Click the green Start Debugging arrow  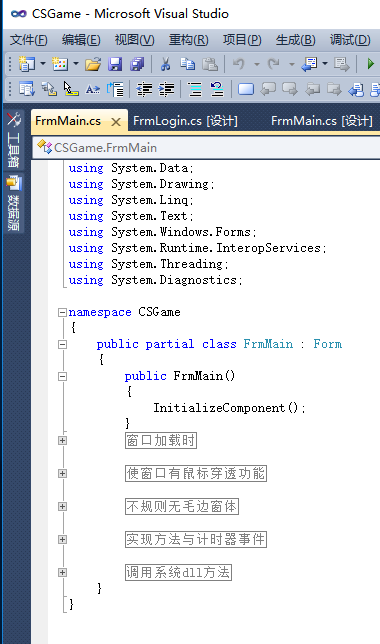[371, 64]
